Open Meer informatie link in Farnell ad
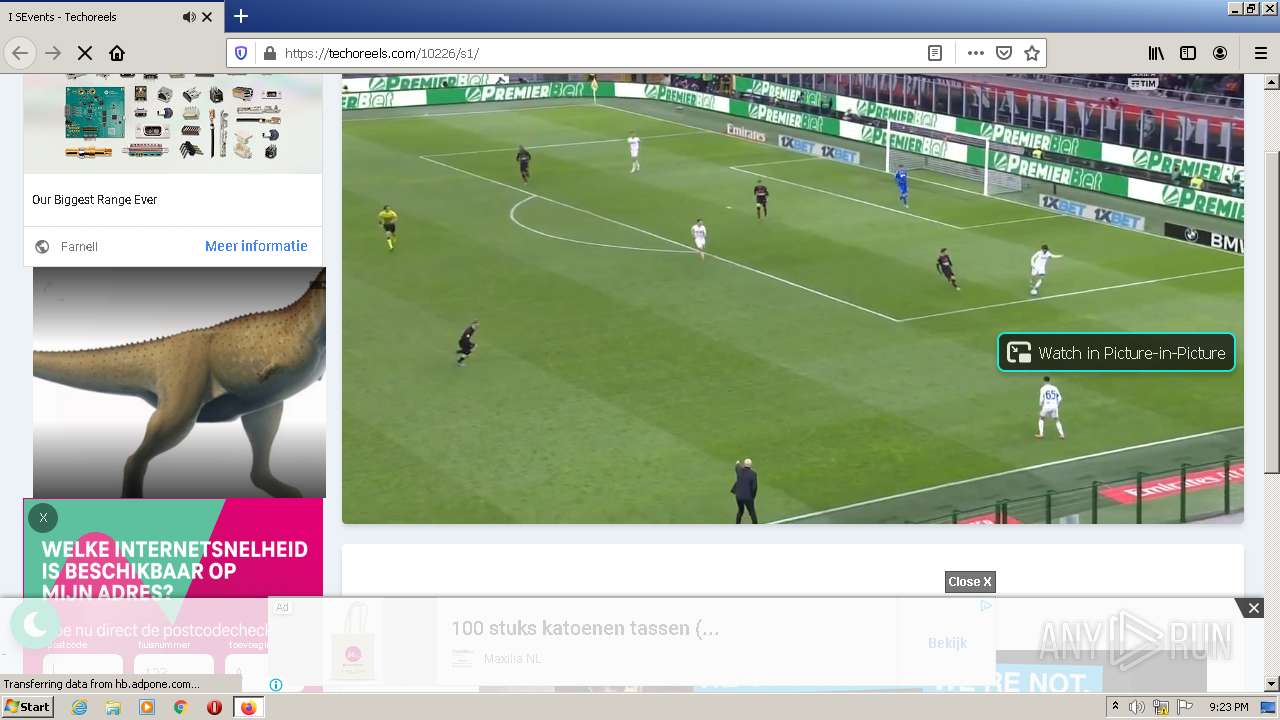Viewport: 1280px width, 720px height. click(x=256, y=246)
